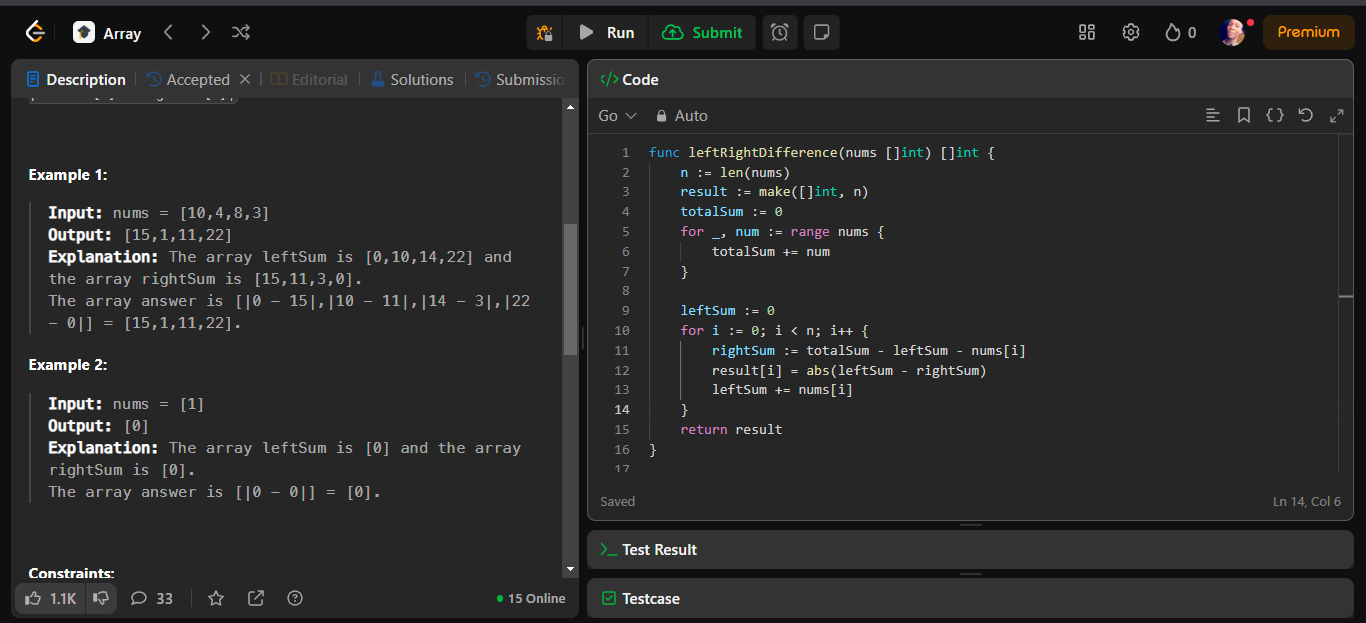
Task: Star the problem as favorite
Action: pyautogui.click(x=216, y=598)
